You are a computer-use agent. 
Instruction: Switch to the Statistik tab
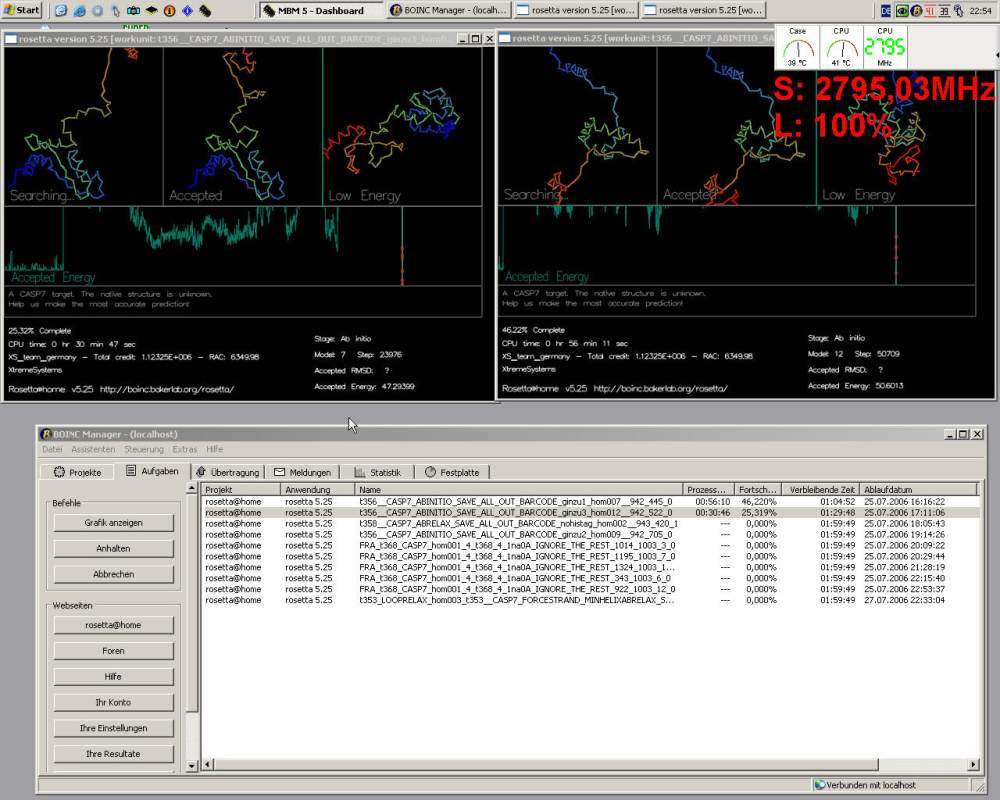[x=377, y=472]
